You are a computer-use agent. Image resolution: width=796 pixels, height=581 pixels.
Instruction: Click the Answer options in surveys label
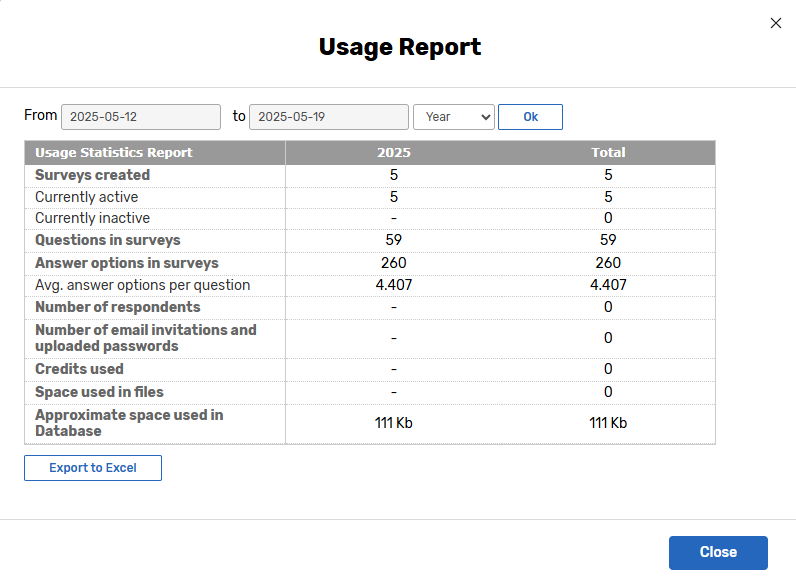pyautogui.click(x=126, y=263)
